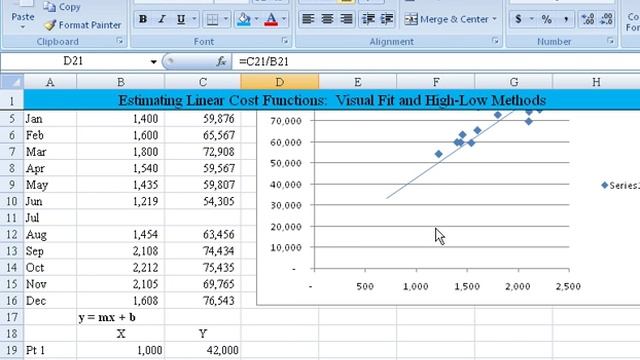640x360 pixels.
Task: Select column A header
Action: [x=50, y=82]
